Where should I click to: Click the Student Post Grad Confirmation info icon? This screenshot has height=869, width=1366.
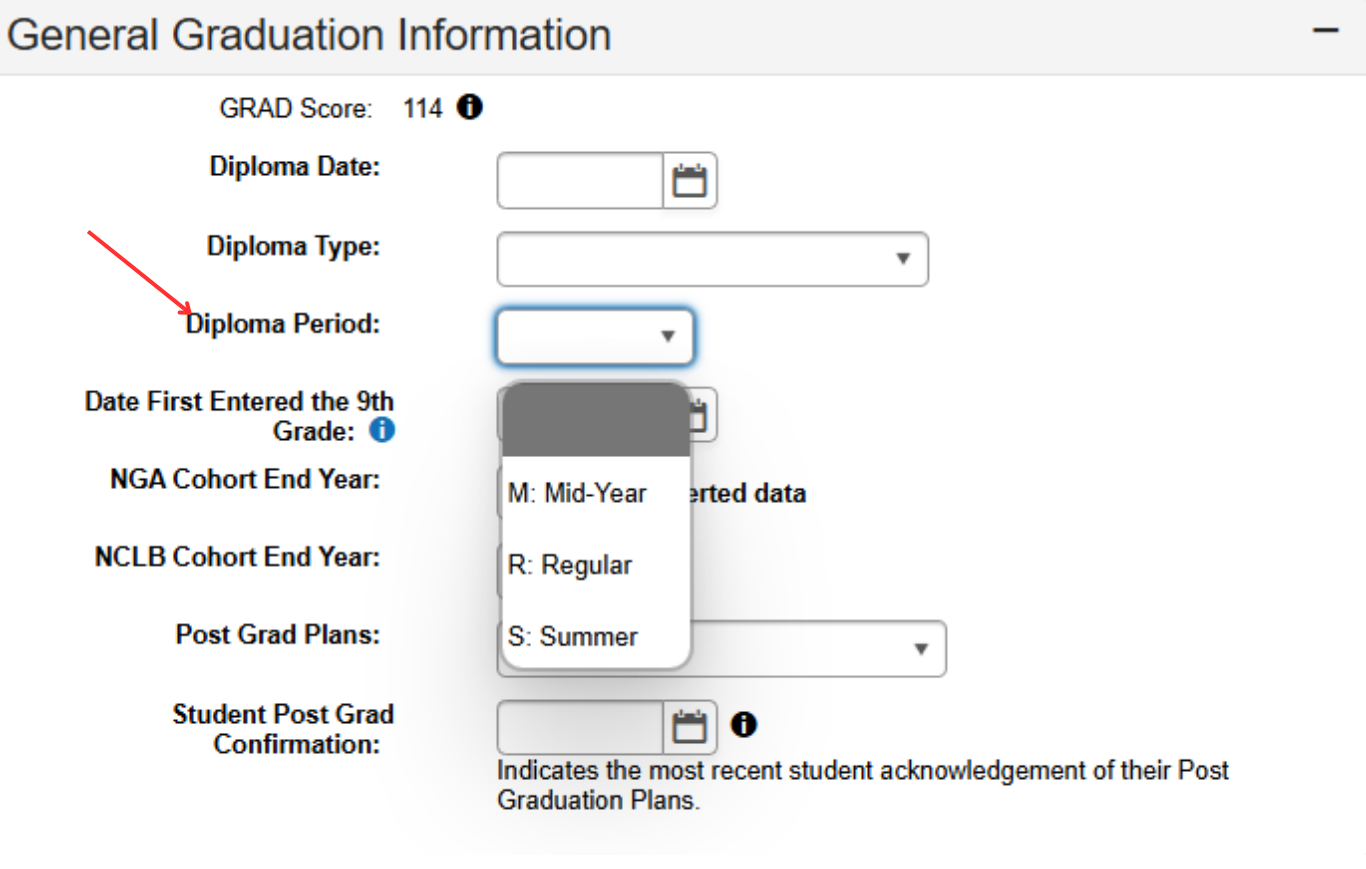point(743,724)
